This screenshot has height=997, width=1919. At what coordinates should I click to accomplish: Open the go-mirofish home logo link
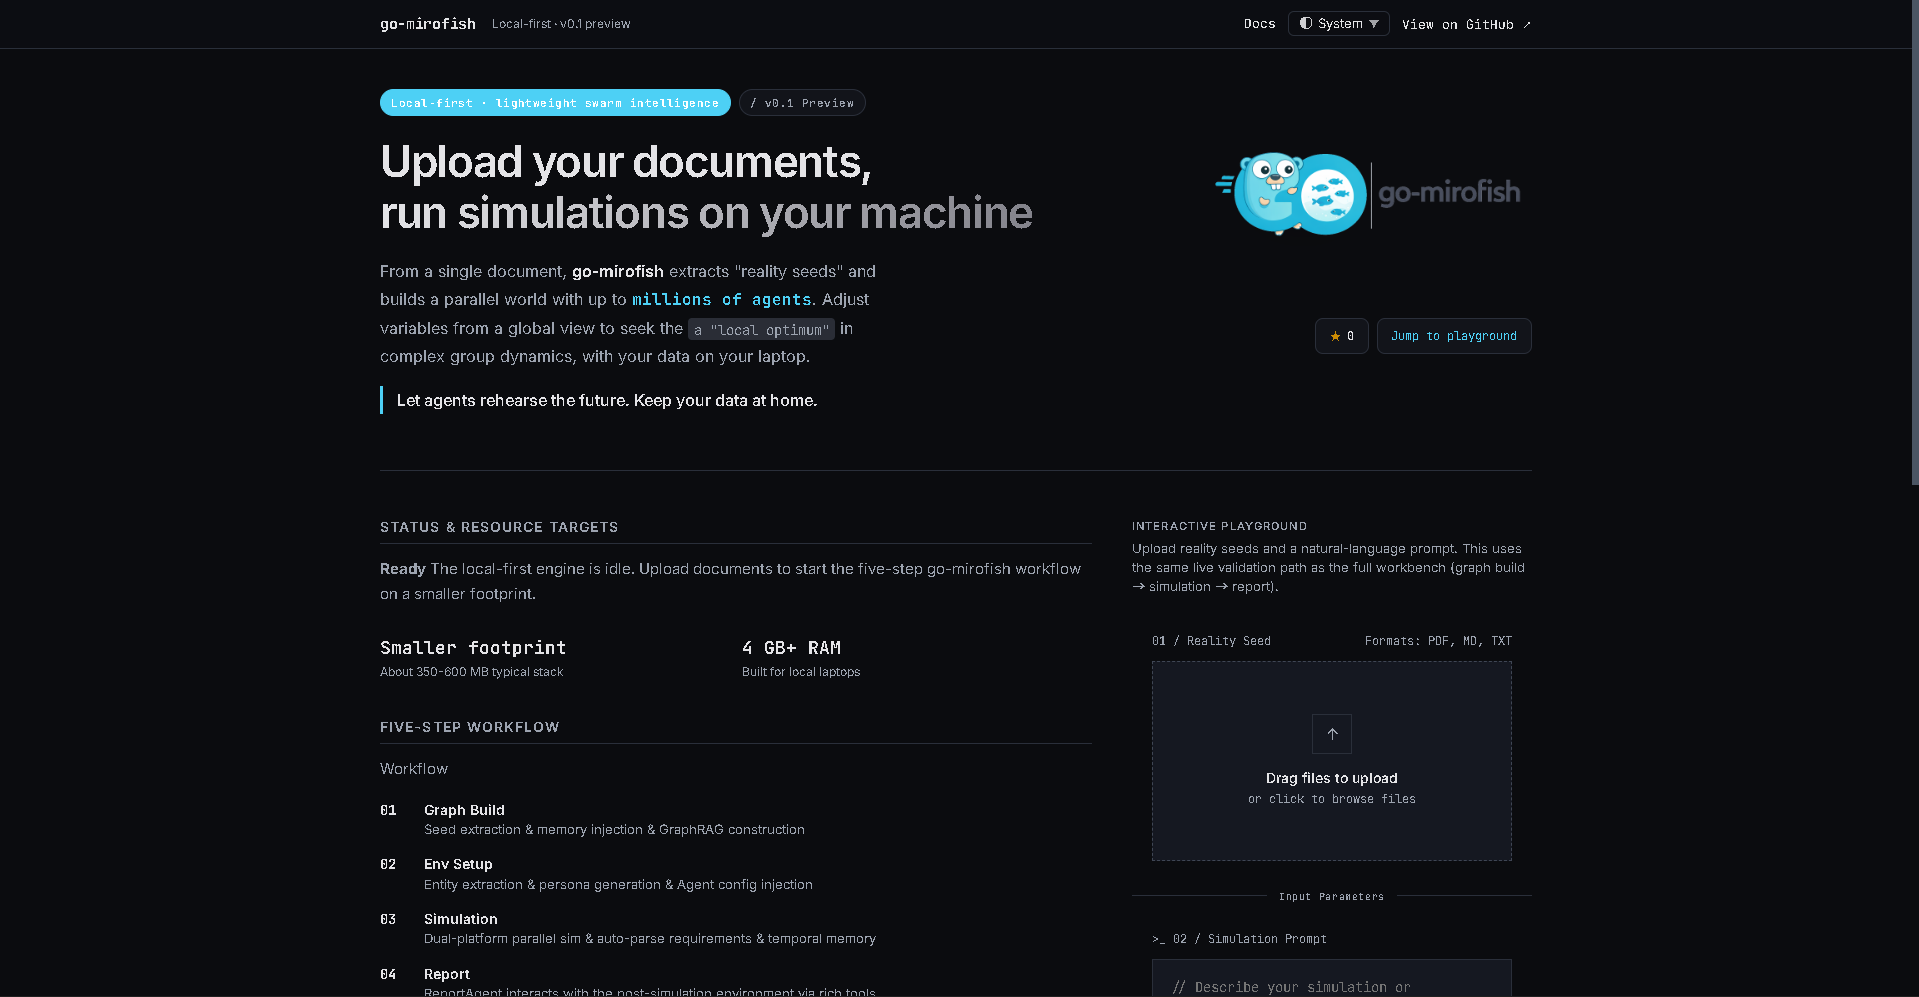point(428,24)
